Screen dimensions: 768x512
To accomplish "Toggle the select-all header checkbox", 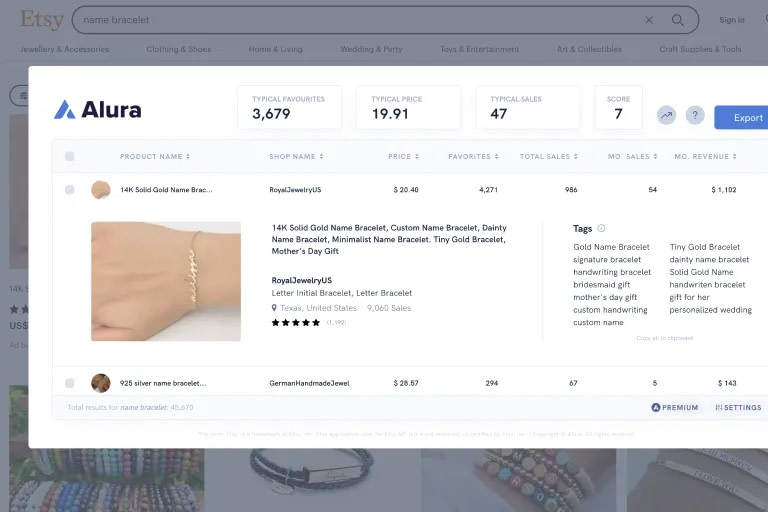I will point(69,156).
